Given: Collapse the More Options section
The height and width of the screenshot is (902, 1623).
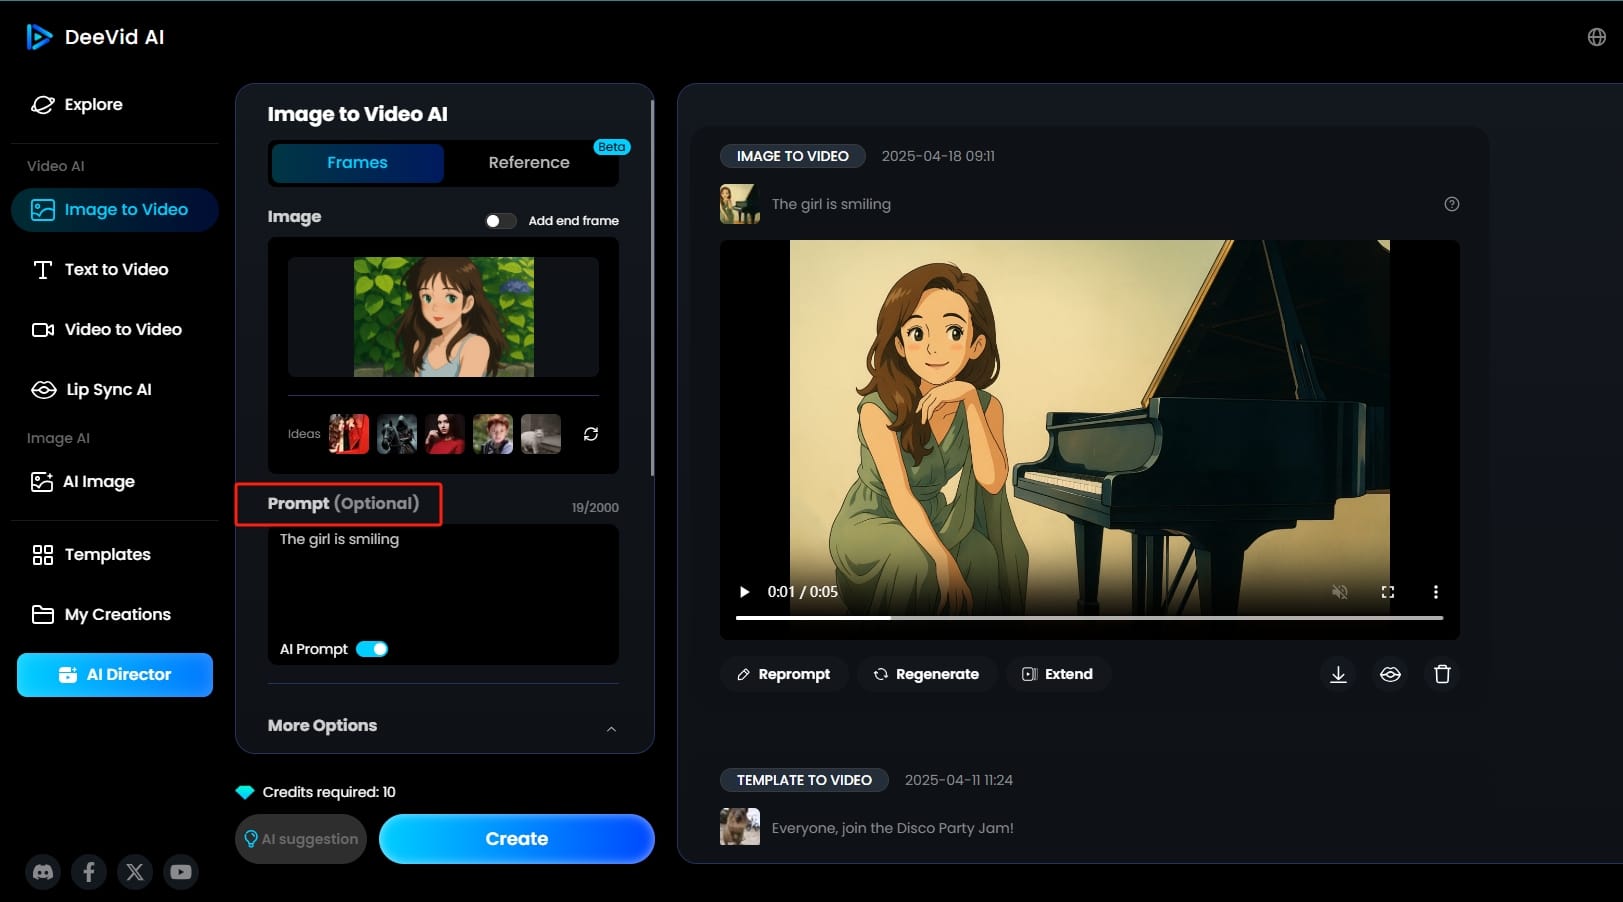Looking at the screenshot, I should coord(611,728).
